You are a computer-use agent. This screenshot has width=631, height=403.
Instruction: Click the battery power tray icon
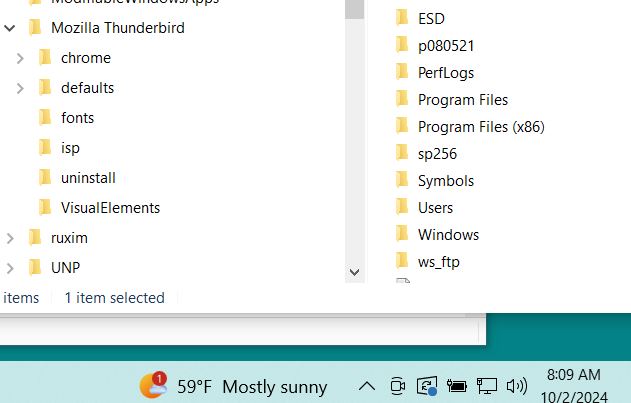(457, 386)
